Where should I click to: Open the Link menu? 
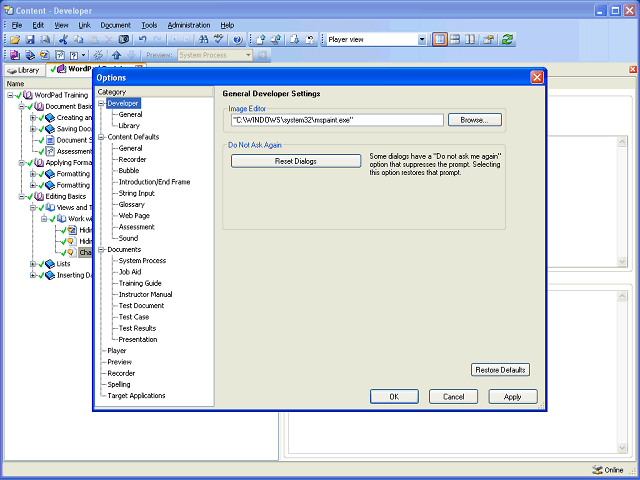click(x=84, y=25)
